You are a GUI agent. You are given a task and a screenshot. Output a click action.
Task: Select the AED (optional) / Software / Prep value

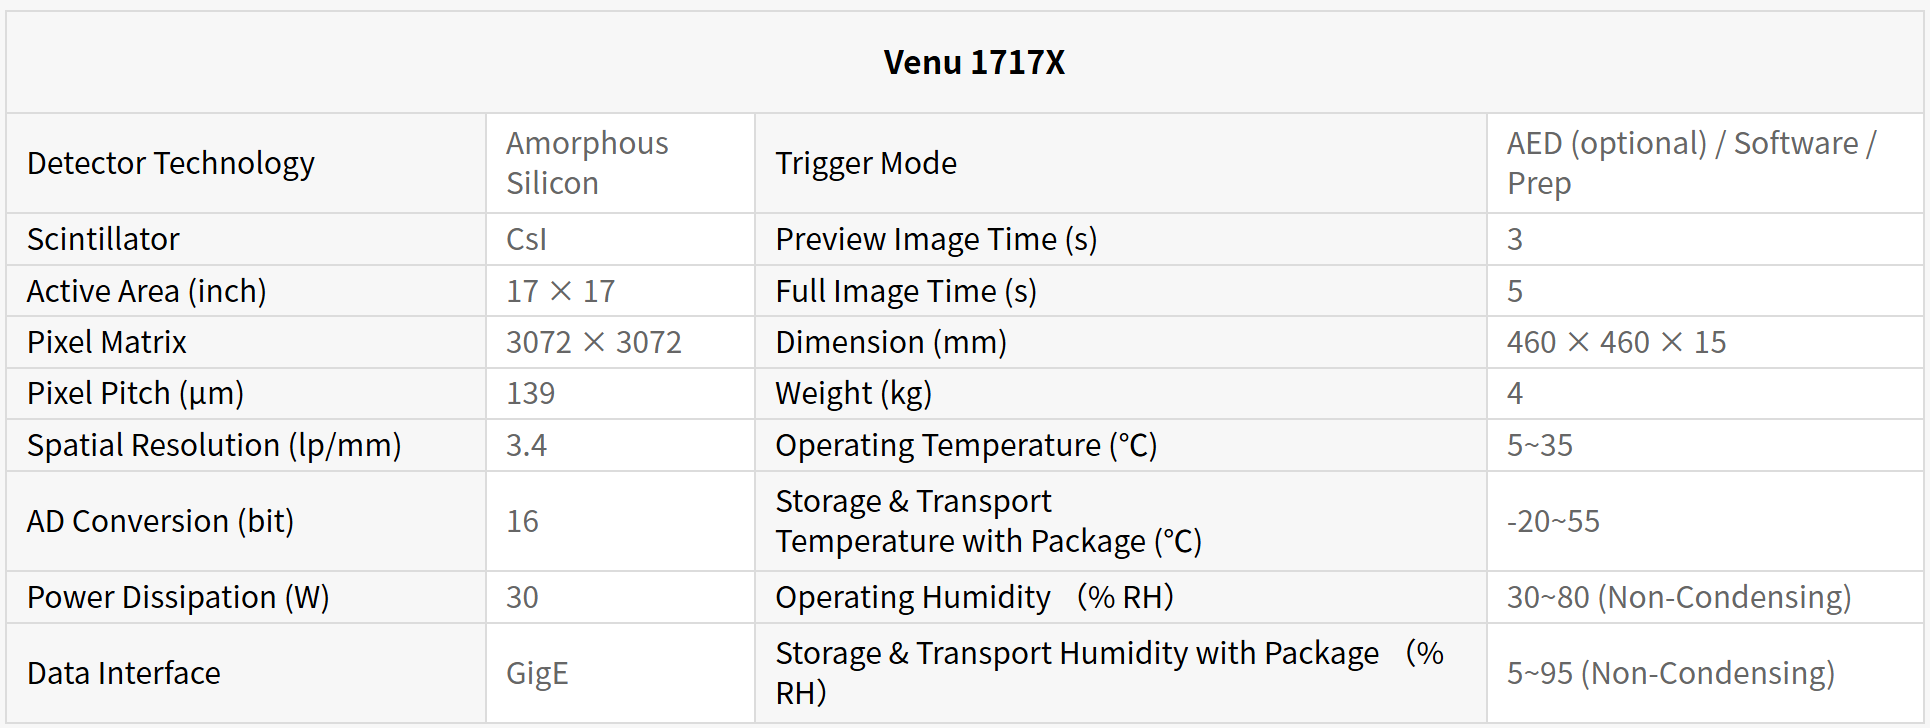pos(1691,163)
